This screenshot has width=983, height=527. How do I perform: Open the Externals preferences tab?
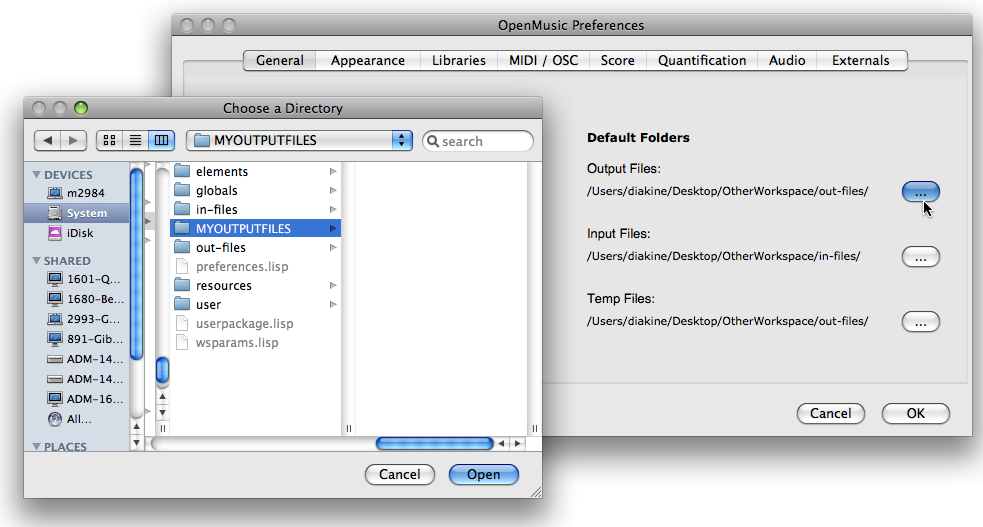pos(861,61)
